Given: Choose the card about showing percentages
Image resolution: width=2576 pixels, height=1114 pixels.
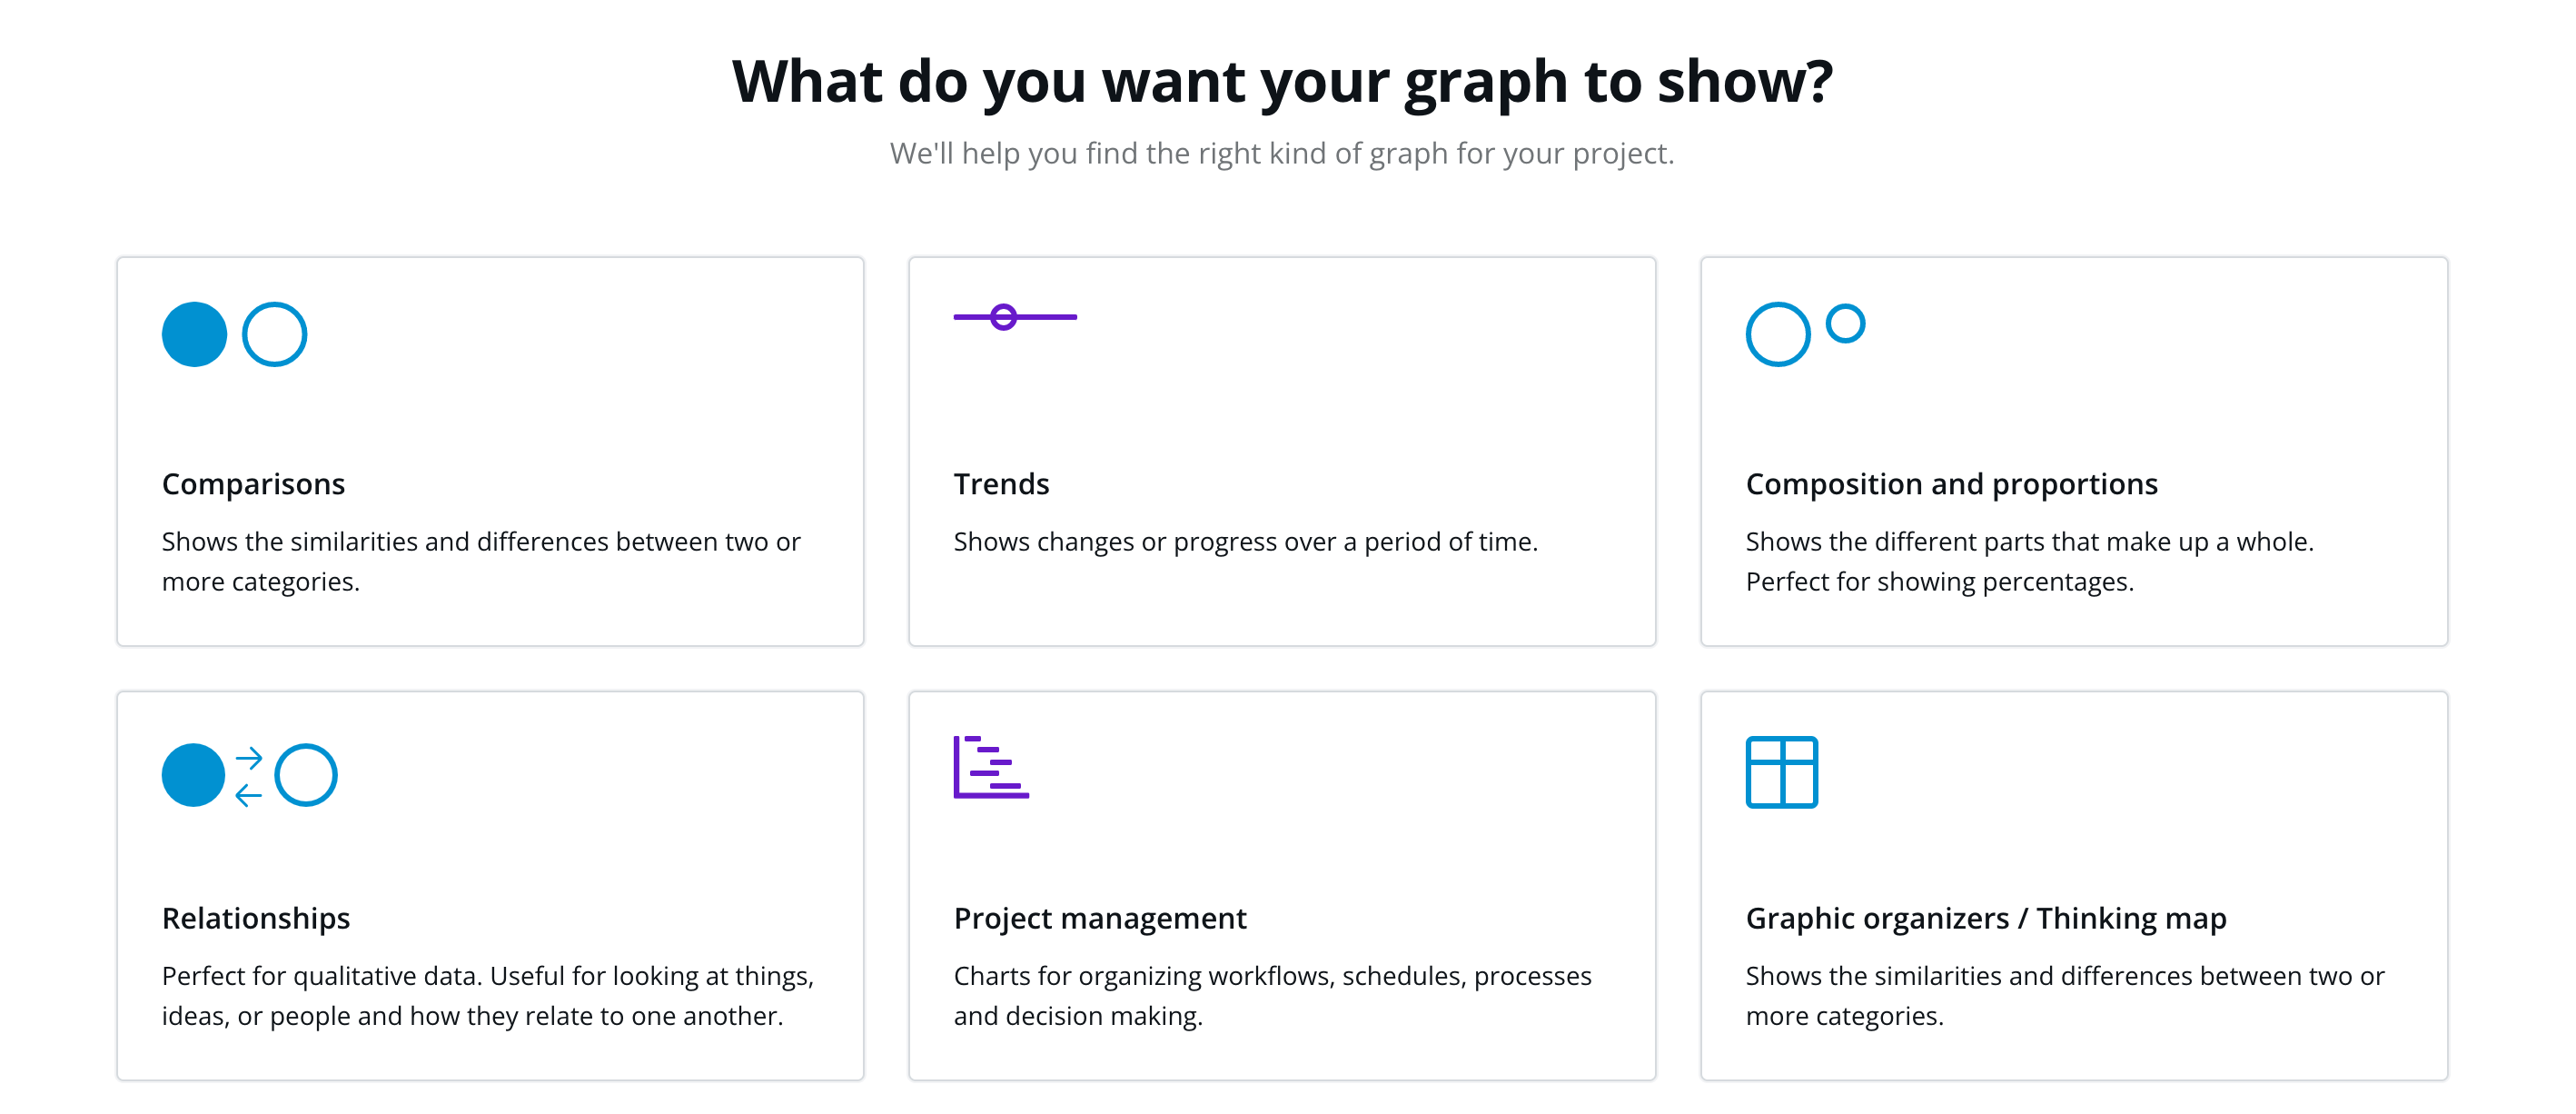Looking at the screenshot, I should (x=2073, y=451).
